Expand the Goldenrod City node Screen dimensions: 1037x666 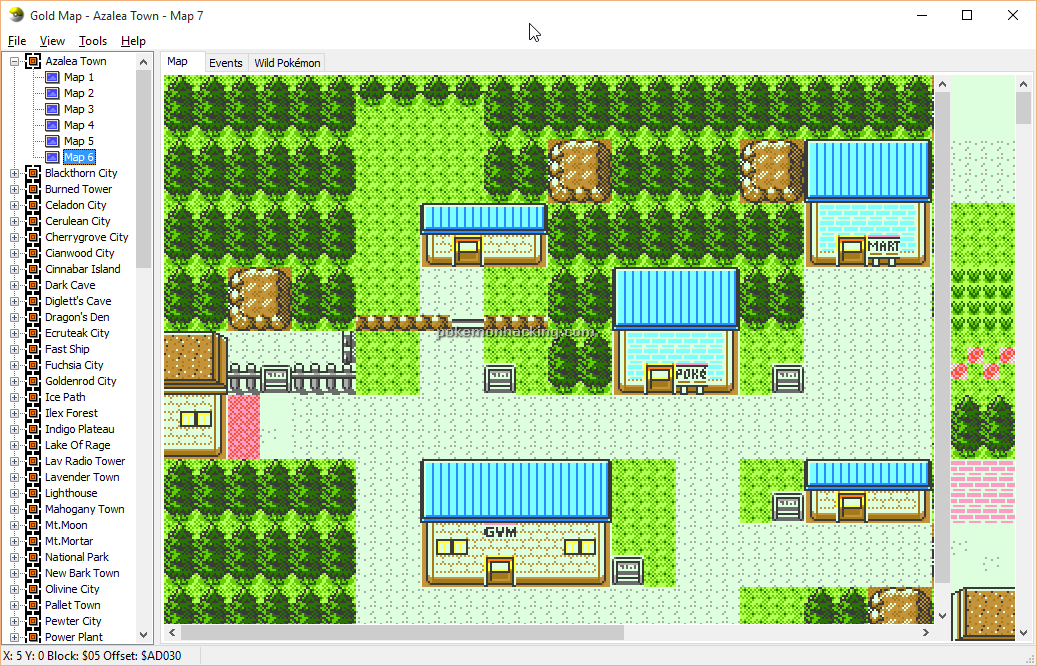[x=15, y=382]
